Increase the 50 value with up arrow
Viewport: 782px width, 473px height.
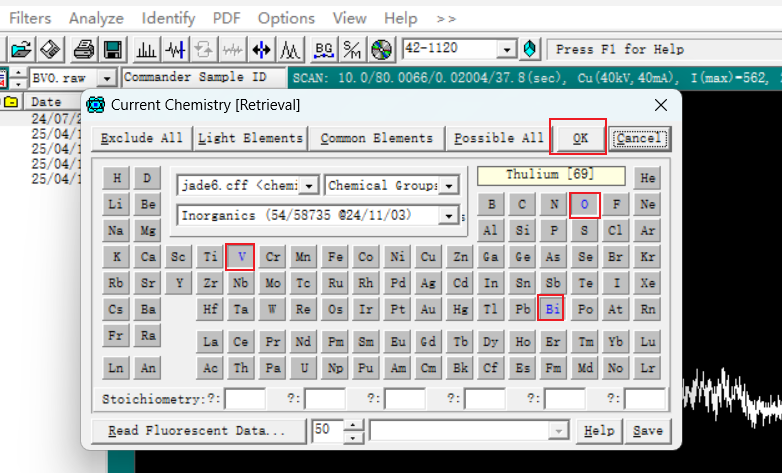coord(353,425)
